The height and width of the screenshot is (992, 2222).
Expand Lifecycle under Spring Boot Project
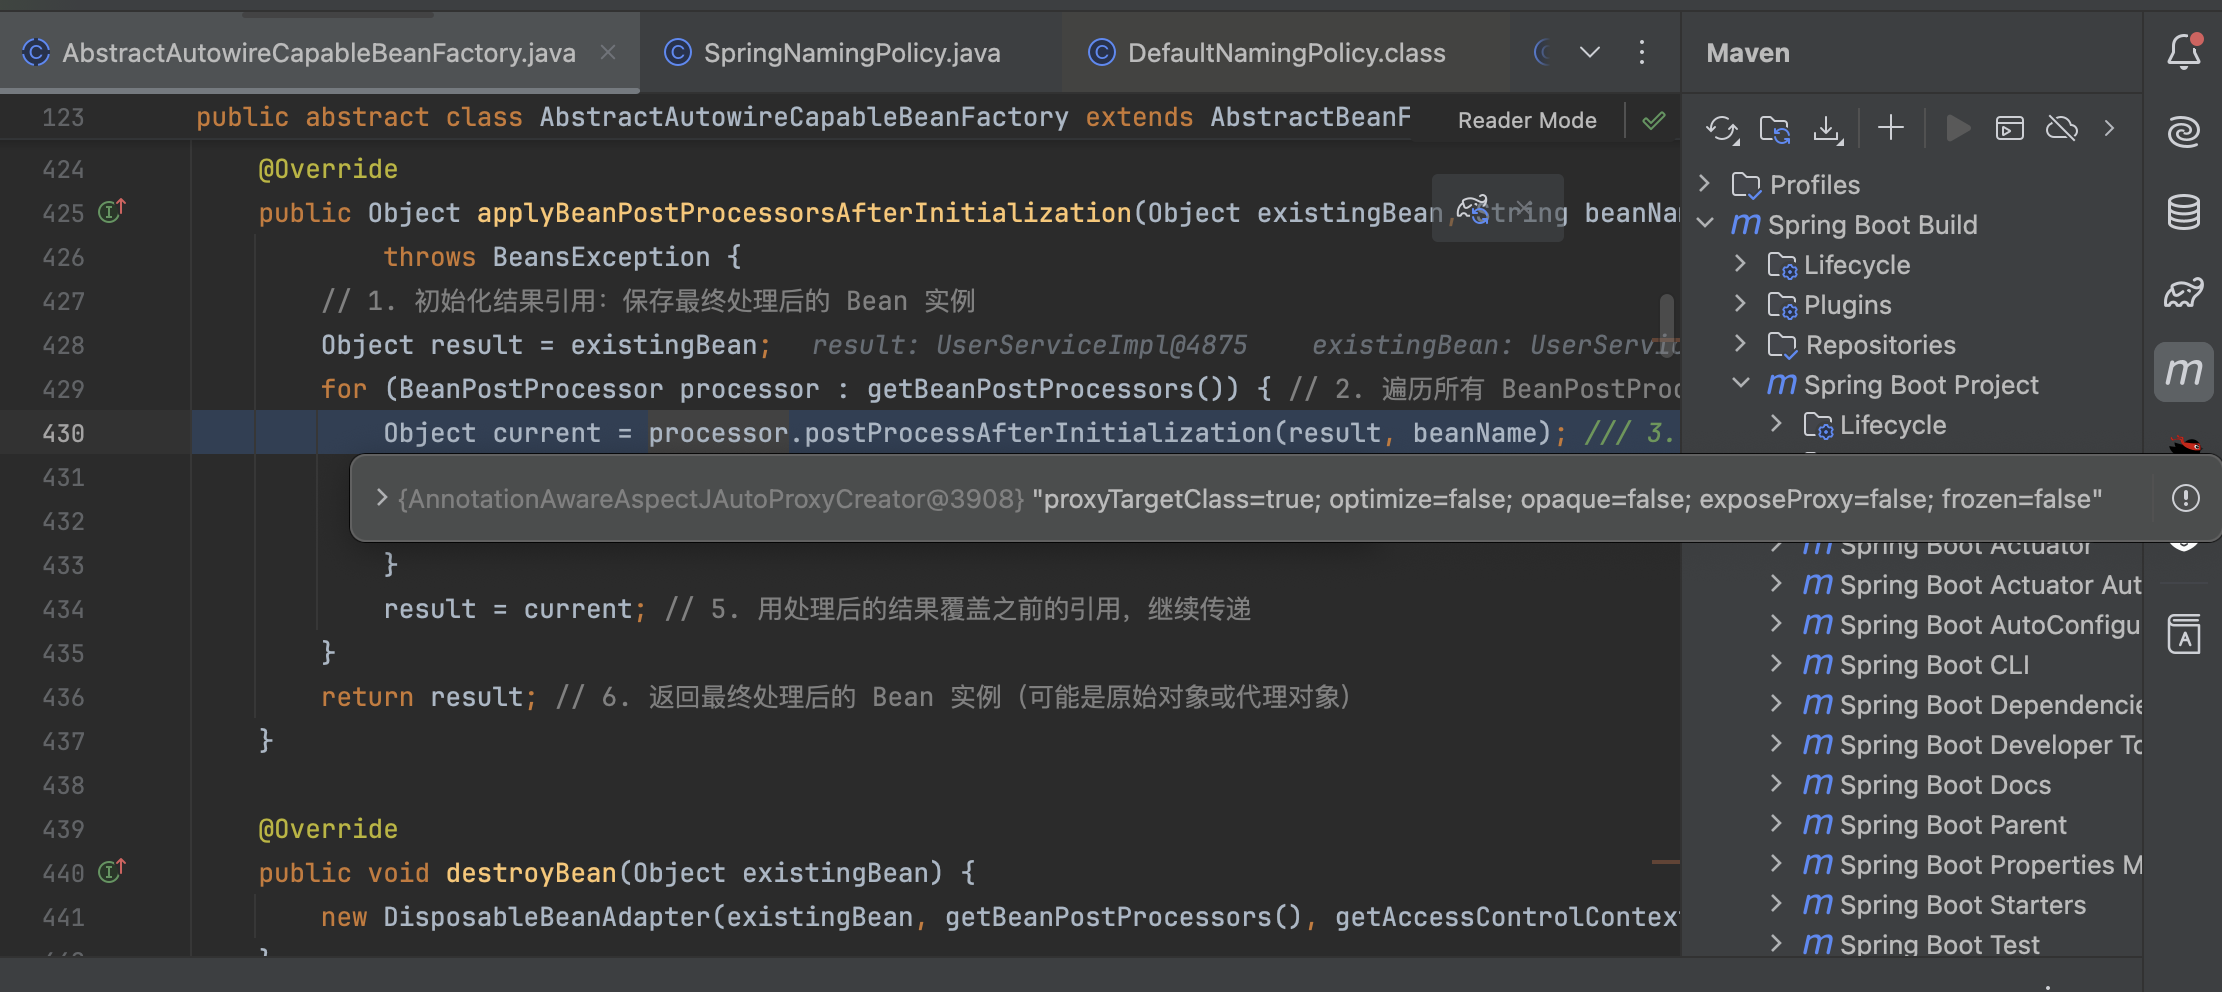pyautogui.click(x=1776, y=423)
